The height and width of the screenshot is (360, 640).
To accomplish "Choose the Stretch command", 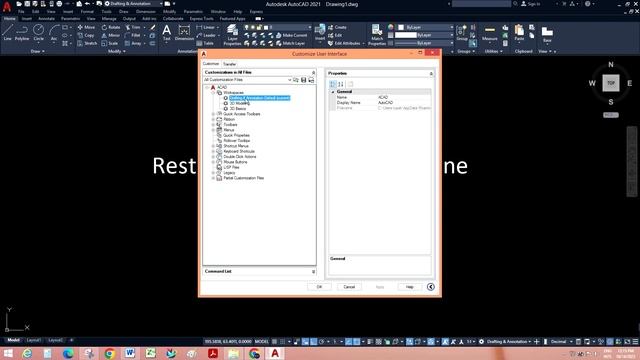I will [87, 43].
